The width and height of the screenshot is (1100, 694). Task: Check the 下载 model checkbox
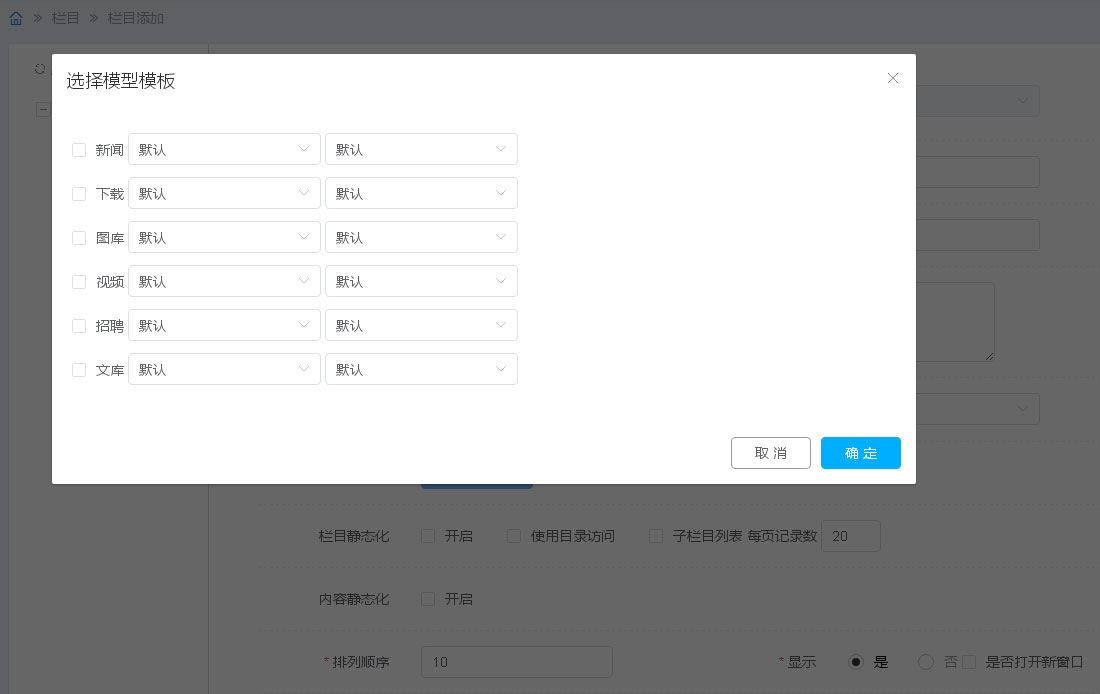(x=79, y=194)
